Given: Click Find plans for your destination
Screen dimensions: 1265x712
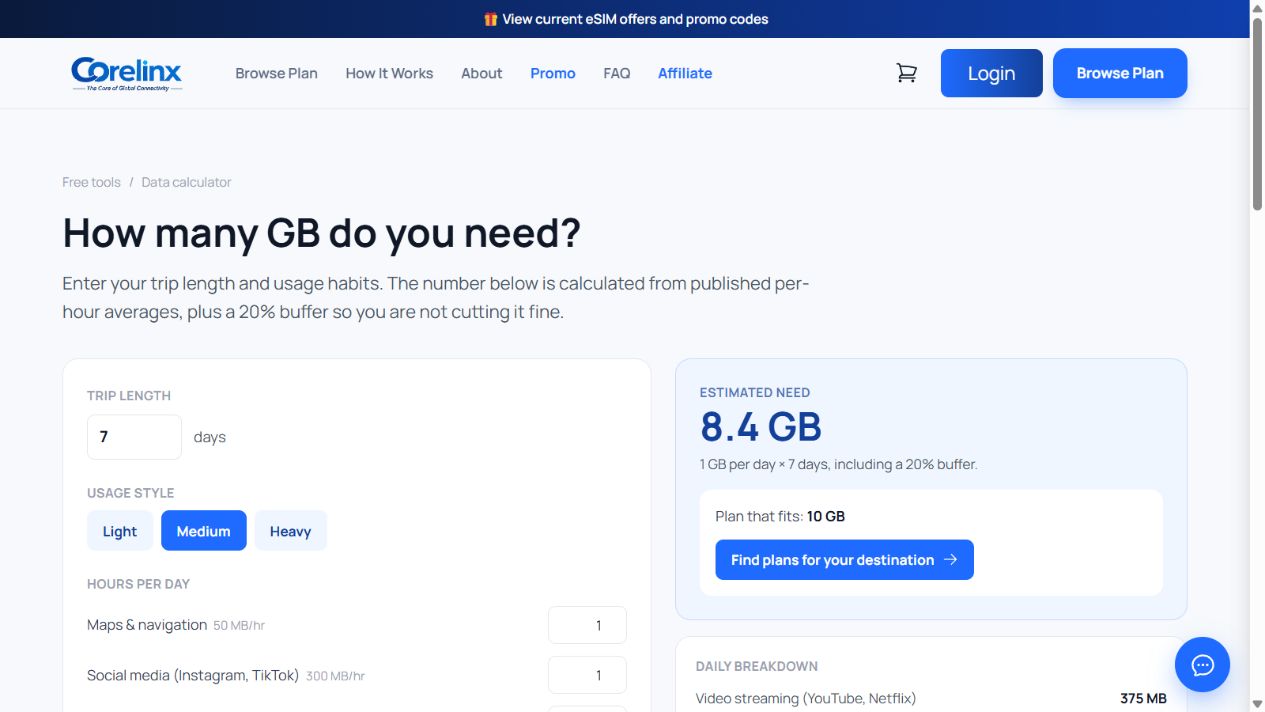Looking at the screenshot, I should (x=845, y=560).
